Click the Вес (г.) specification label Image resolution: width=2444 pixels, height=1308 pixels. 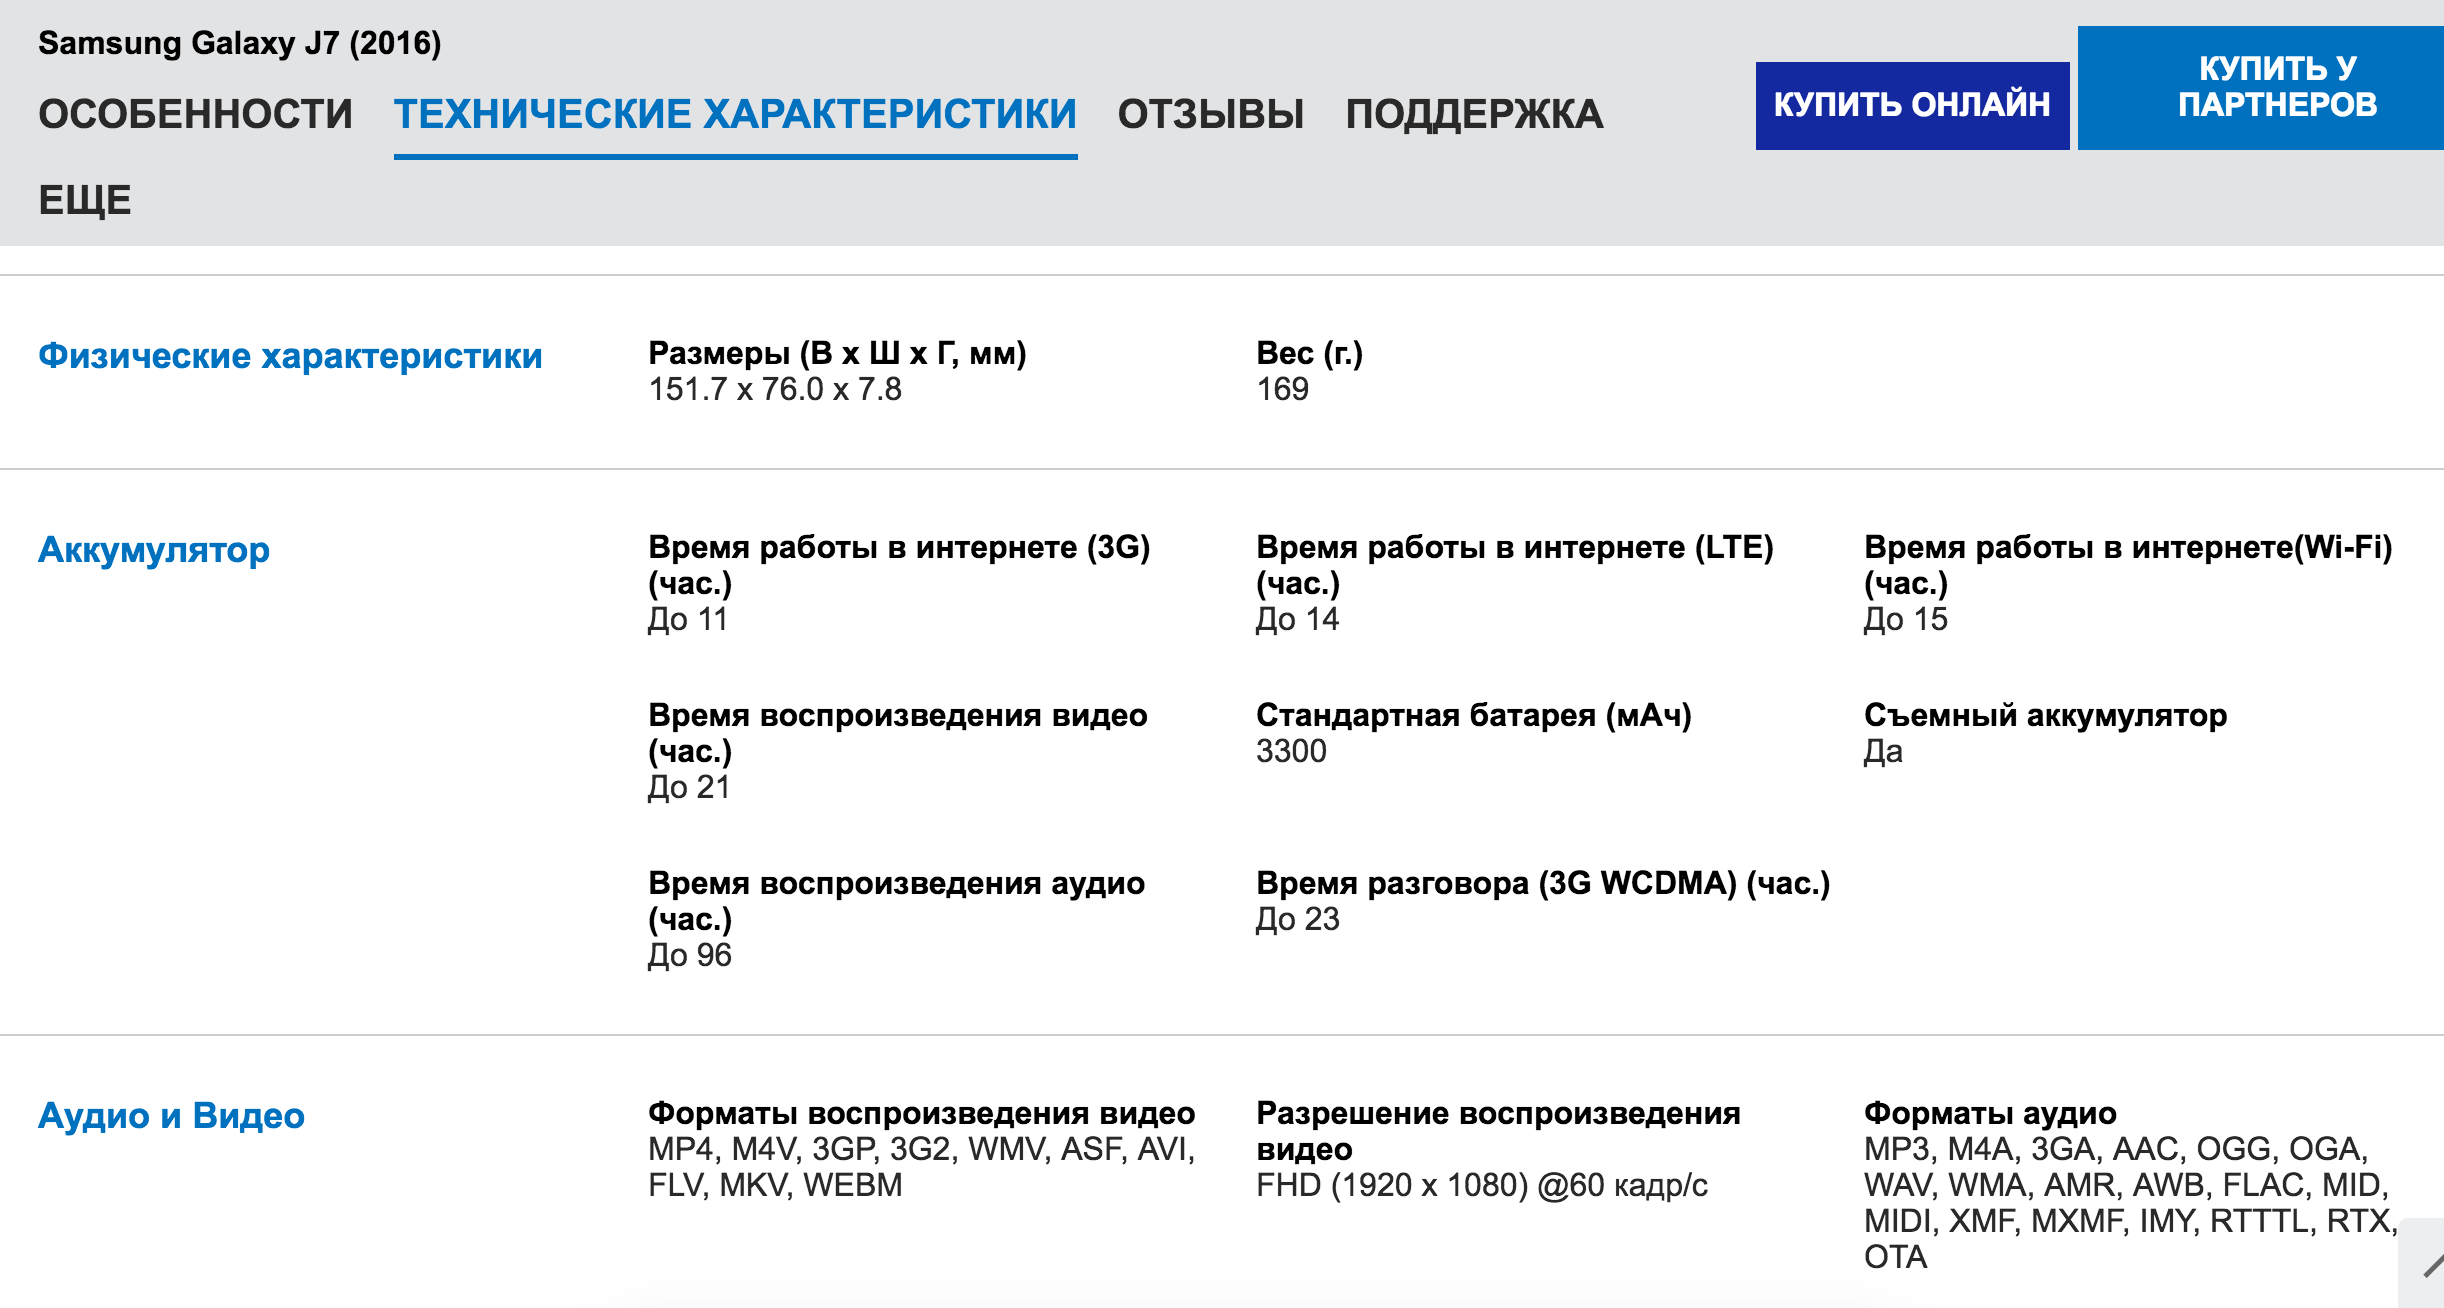pyautogui.click(x=1309, y=353)
